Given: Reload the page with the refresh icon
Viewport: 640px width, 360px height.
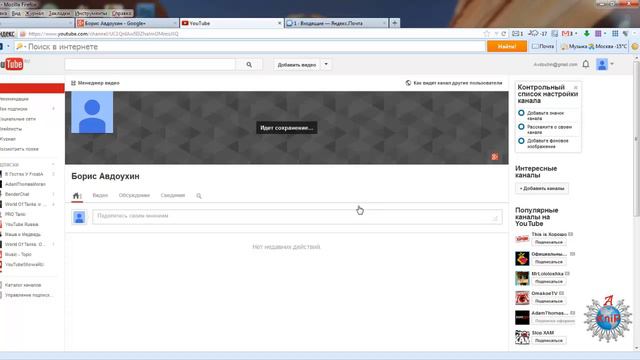Looking at the screenshot, I should coord(504,34).
